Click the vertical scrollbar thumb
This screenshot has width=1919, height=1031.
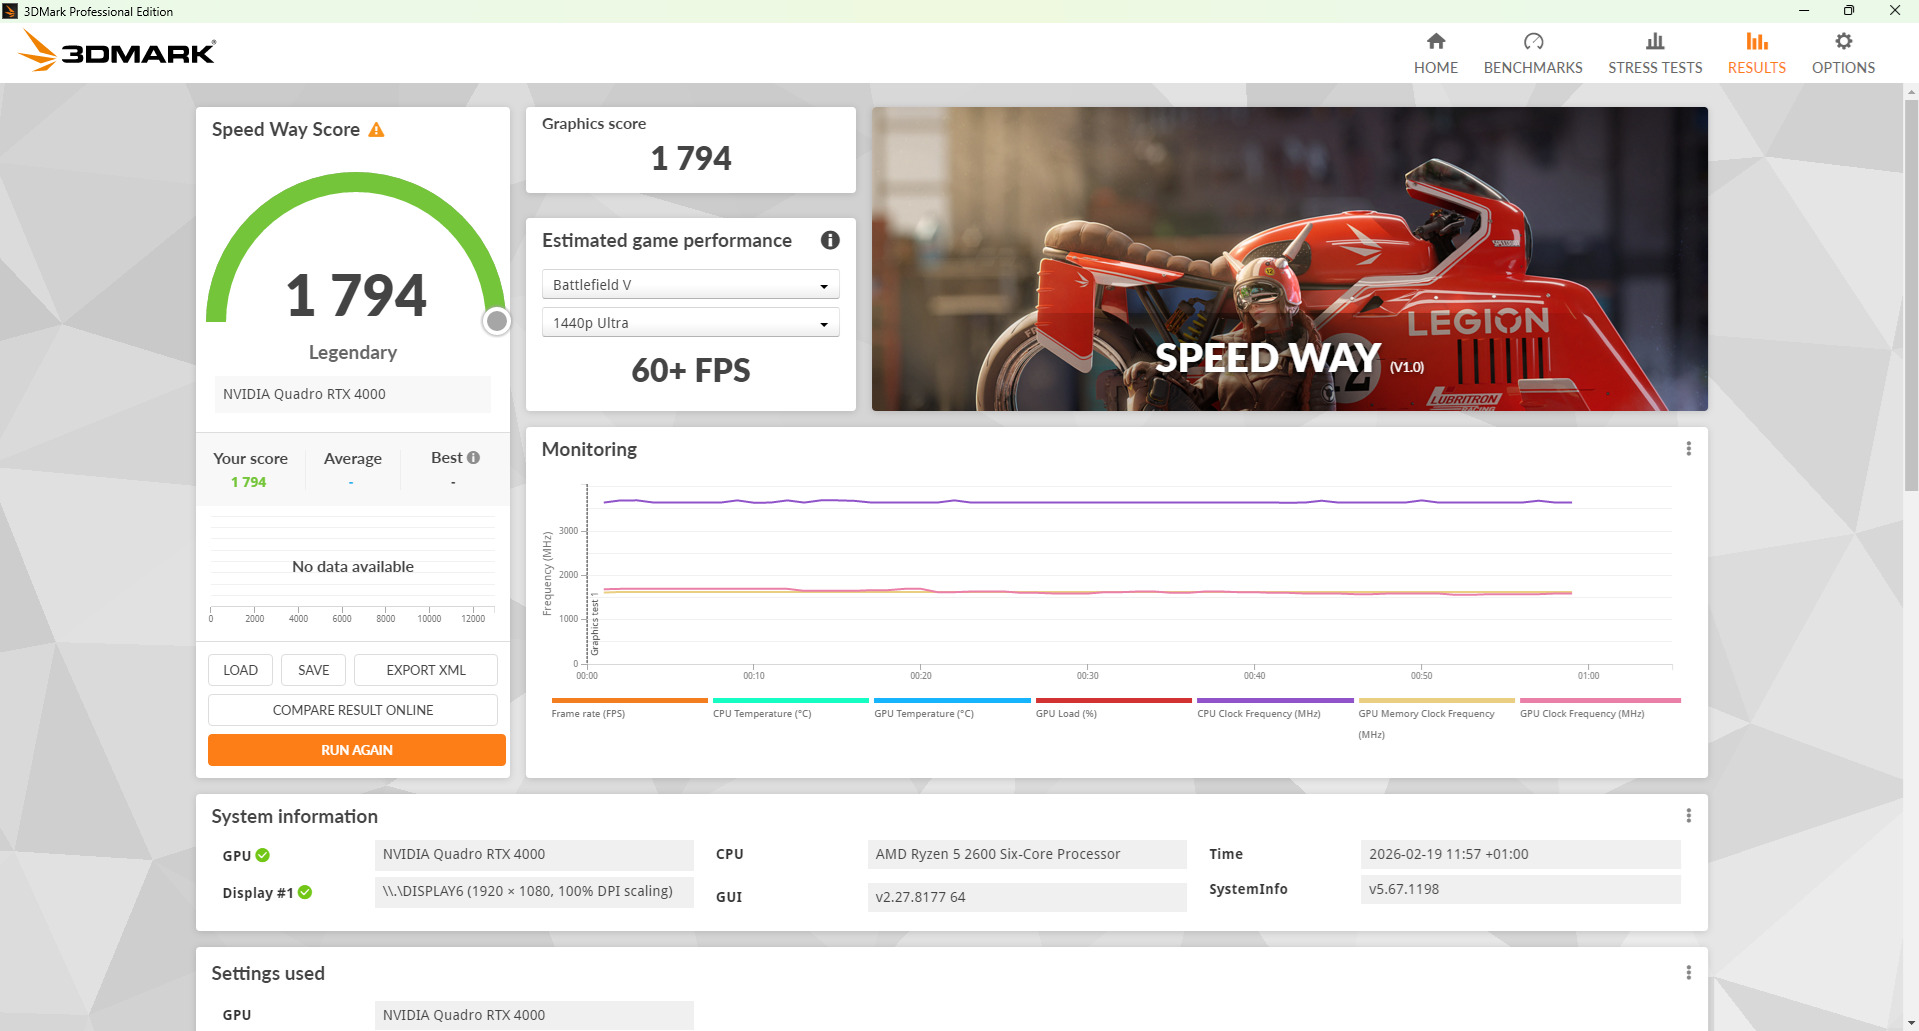(x=1911, y=295)
